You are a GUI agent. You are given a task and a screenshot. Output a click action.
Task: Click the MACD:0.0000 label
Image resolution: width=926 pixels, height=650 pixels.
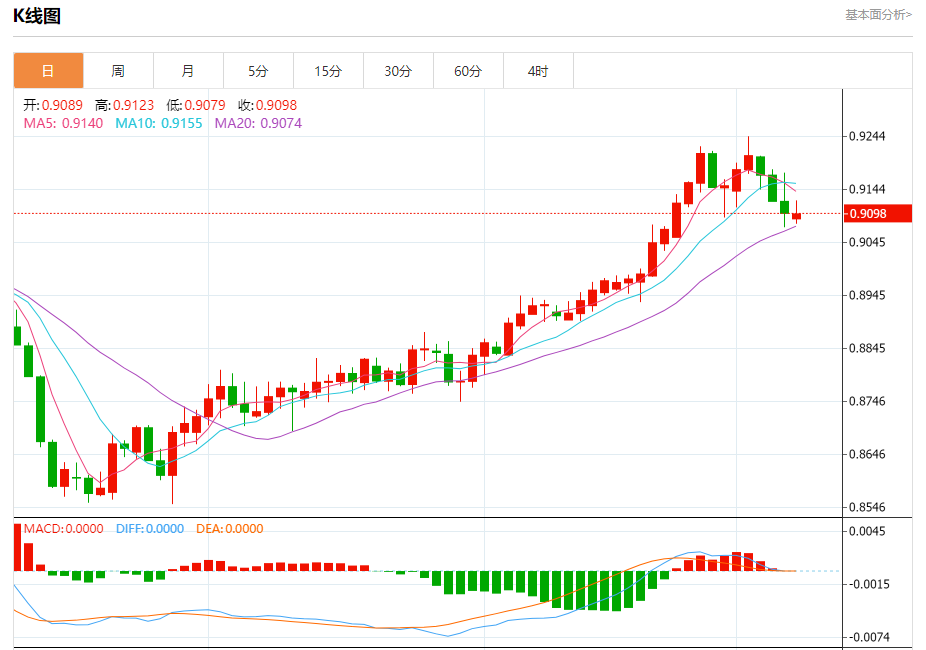pyautogui.click(x=63, y=528)
